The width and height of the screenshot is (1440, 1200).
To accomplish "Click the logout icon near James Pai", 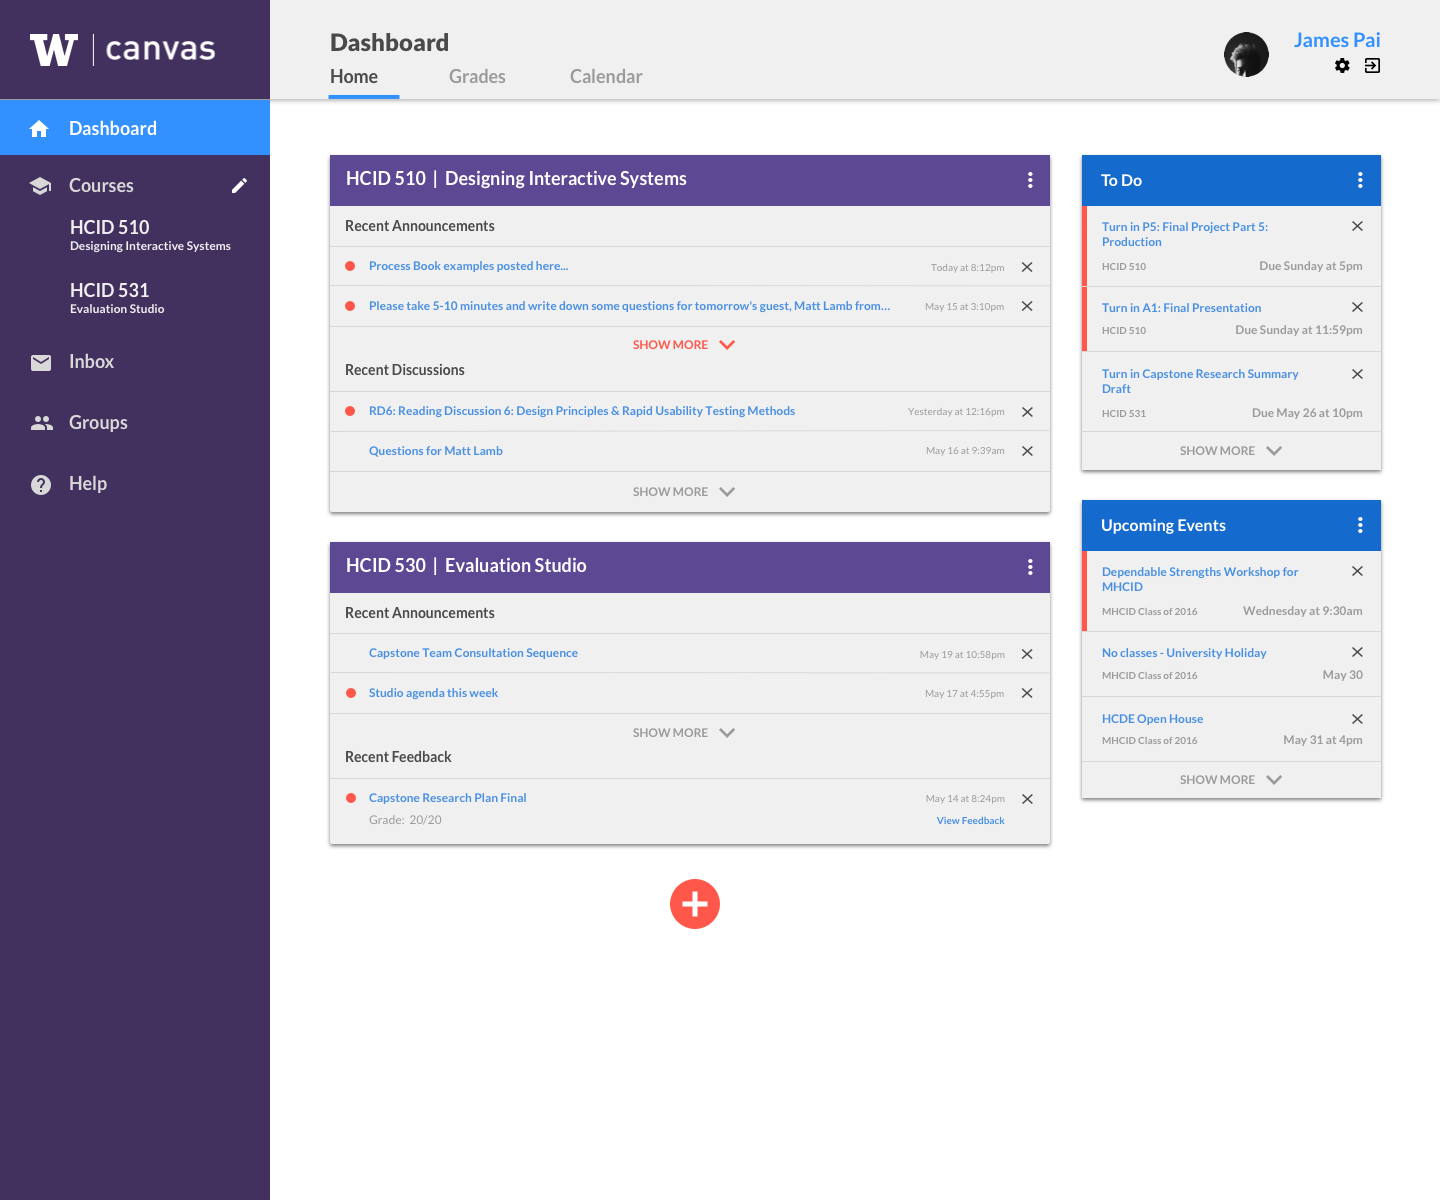I will pos(1372,65).
